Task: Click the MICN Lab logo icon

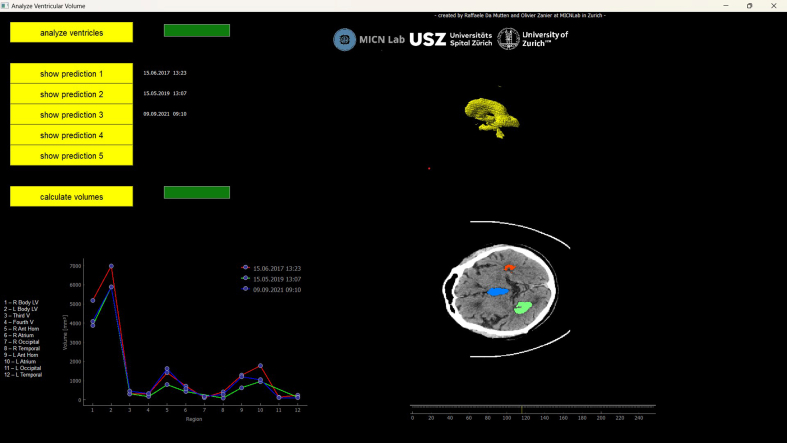Action: [344, 40]
